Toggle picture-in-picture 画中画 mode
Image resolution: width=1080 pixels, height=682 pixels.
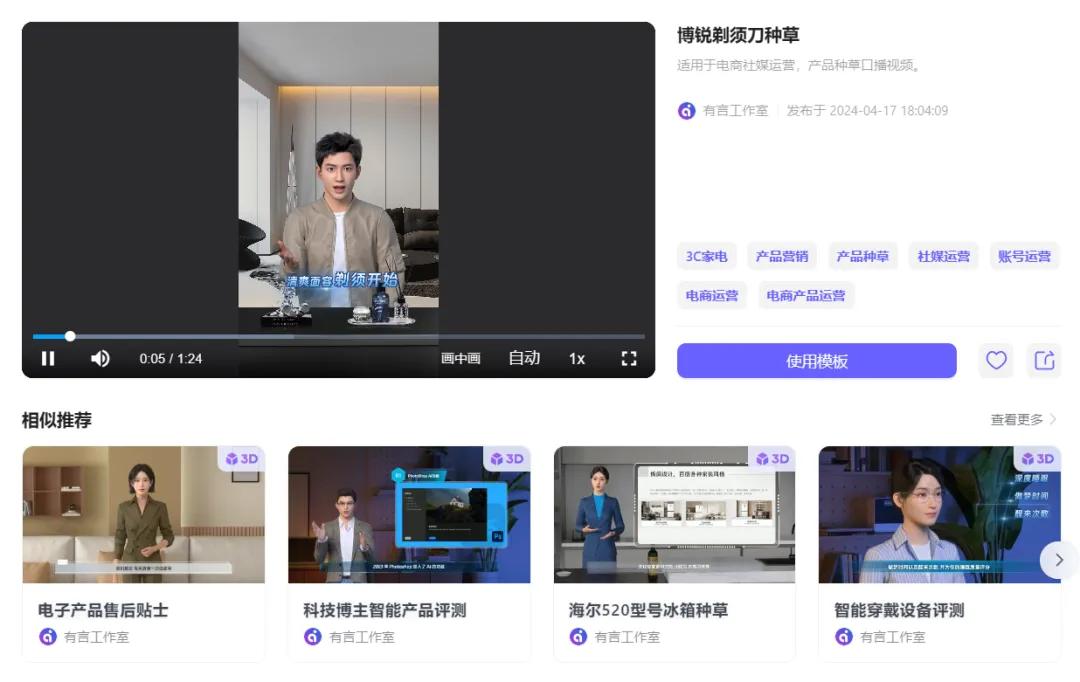coord(461,359)
